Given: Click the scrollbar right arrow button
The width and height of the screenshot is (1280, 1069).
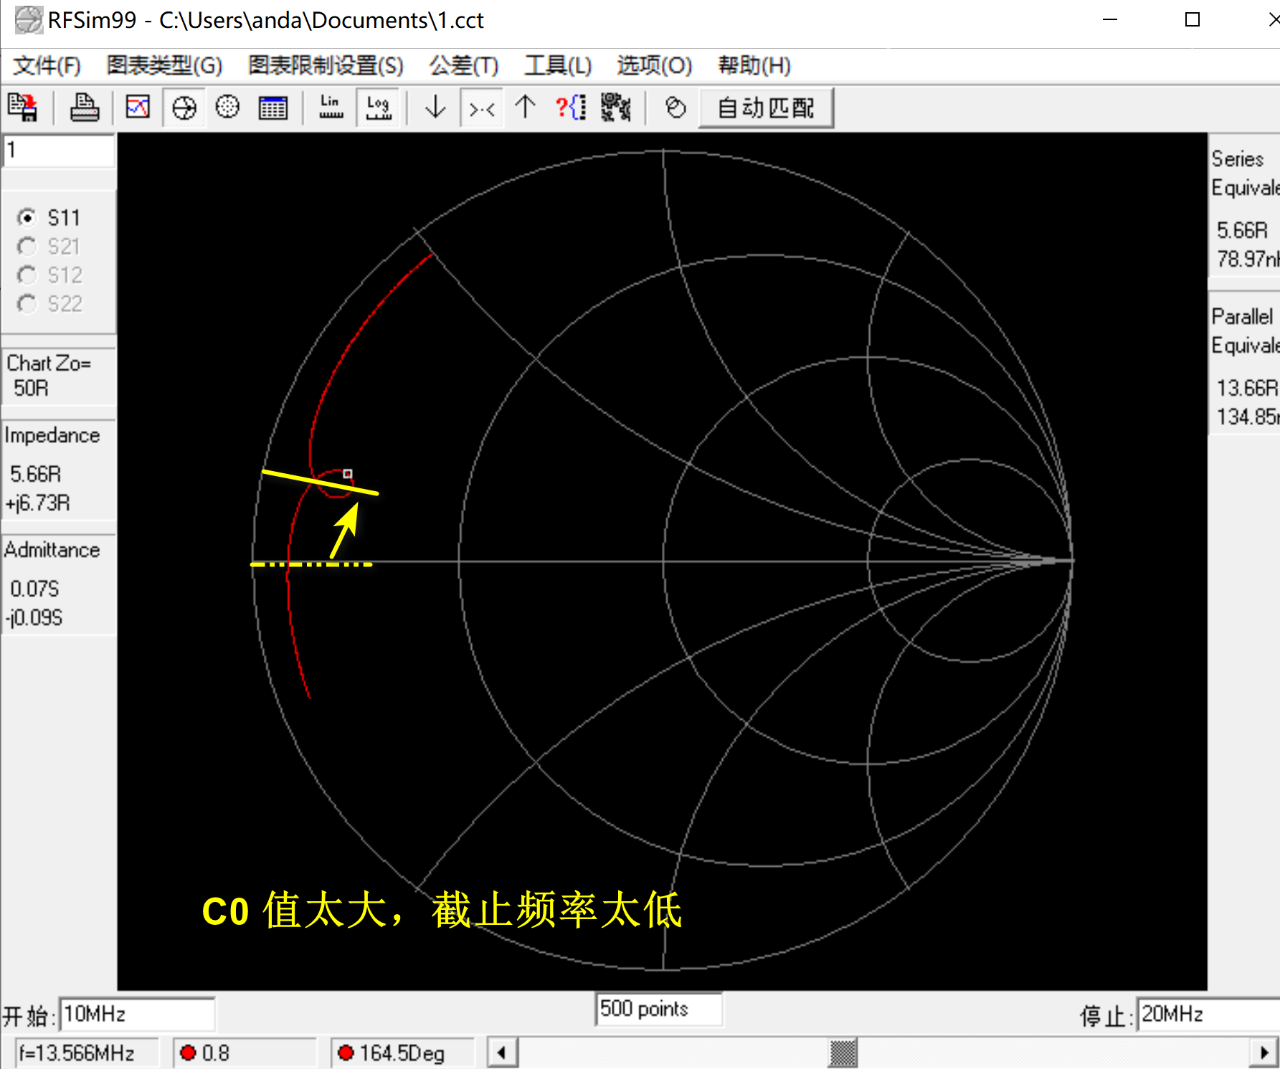Looking at the screenshot, I should tap(1264, 1052).
